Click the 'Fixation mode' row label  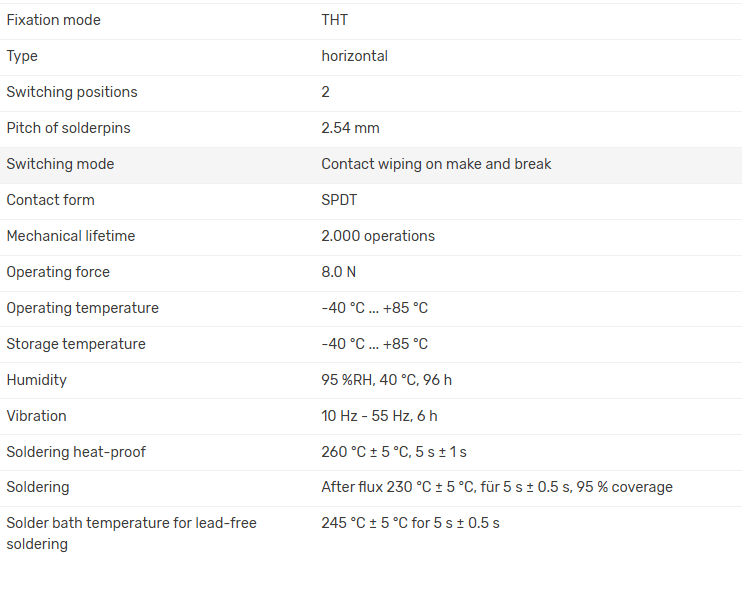click(53, 20)
